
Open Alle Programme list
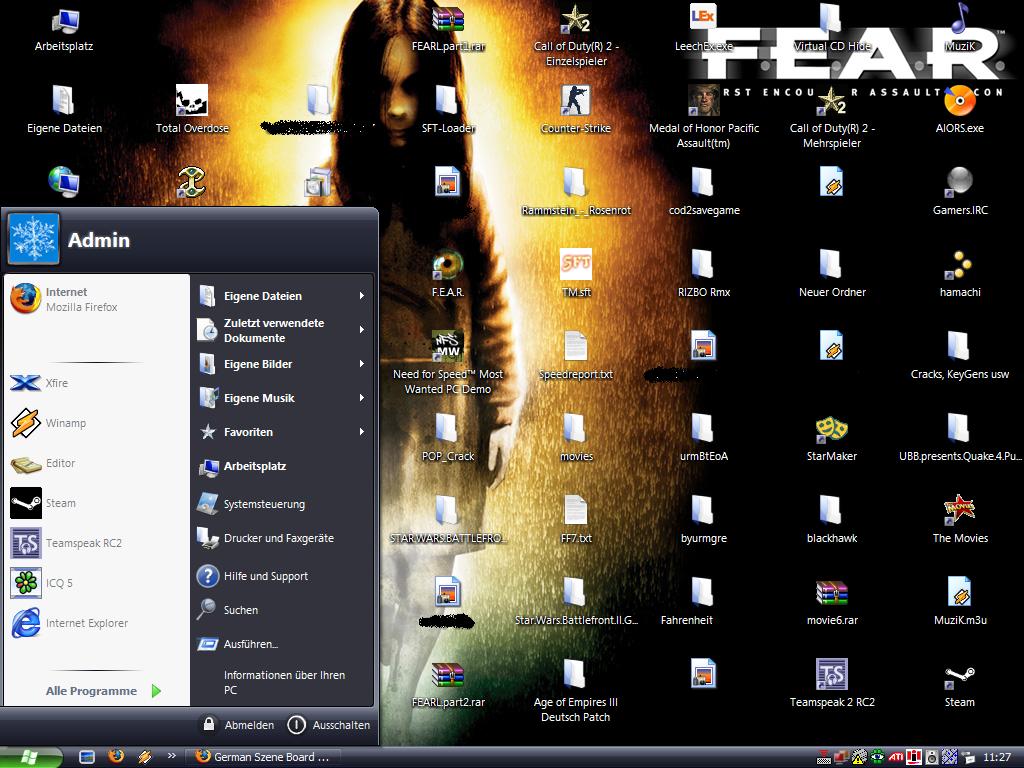tap(103, 691)
